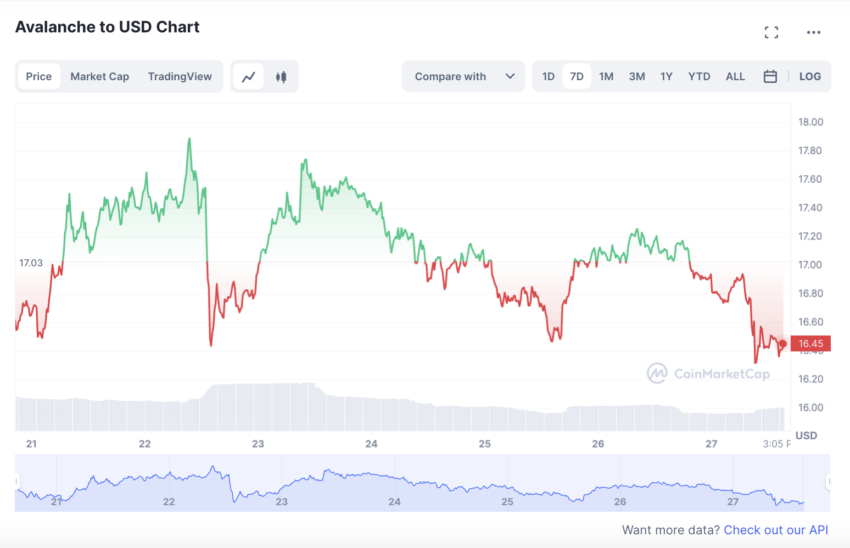Select the 1M time range

[606, 76]
